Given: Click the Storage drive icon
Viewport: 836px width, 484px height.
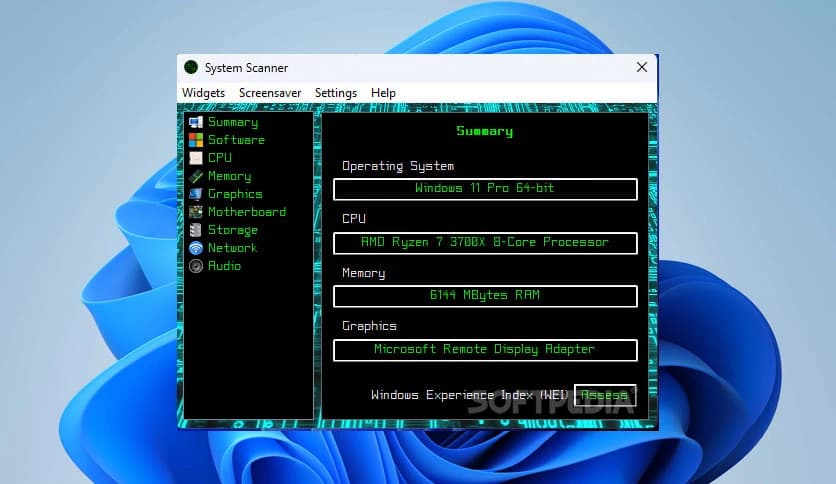Looking at the screenshot, I should tap(196, 230).
